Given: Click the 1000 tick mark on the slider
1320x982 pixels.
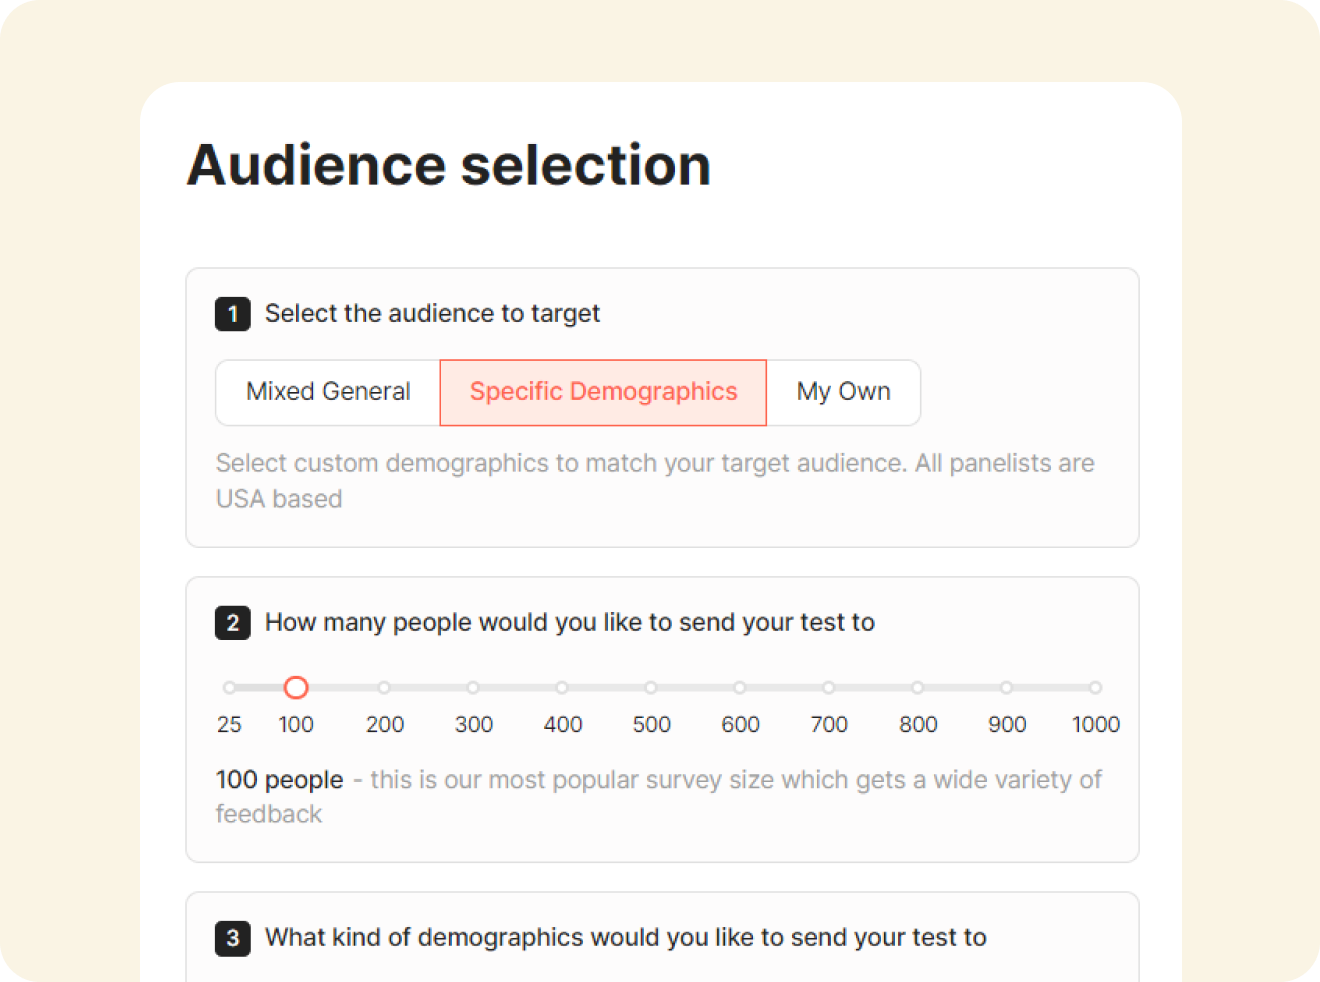Looking at the screenshot, I should (x=1095, y=687).
